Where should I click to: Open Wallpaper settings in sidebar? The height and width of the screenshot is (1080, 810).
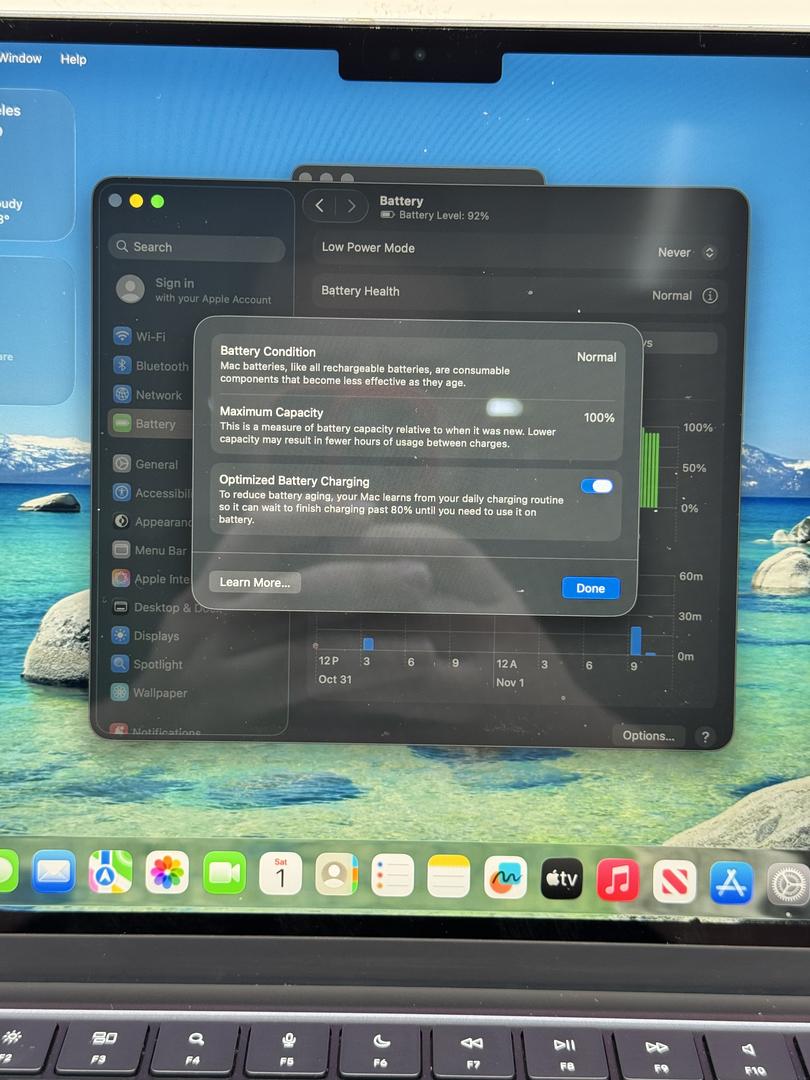[x=159, y=693]
